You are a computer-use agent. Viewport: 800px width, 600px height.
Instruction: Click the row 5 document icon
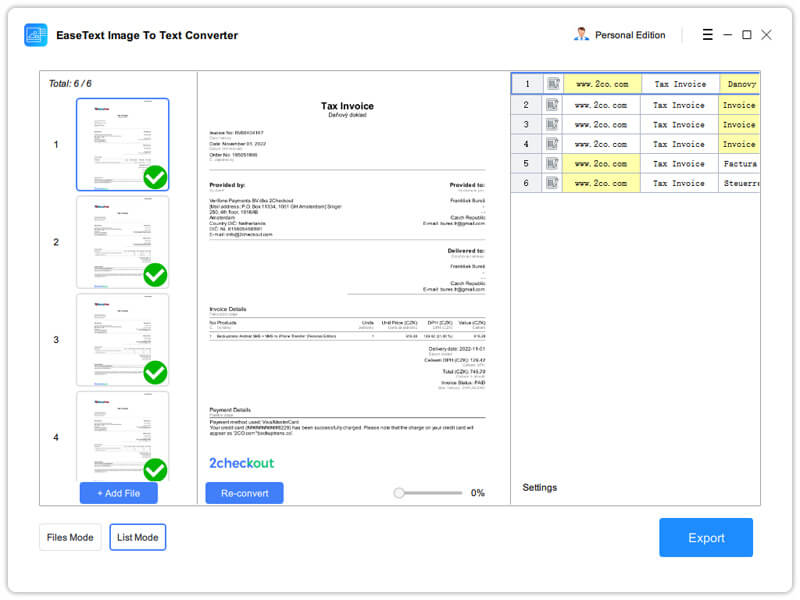552,164
